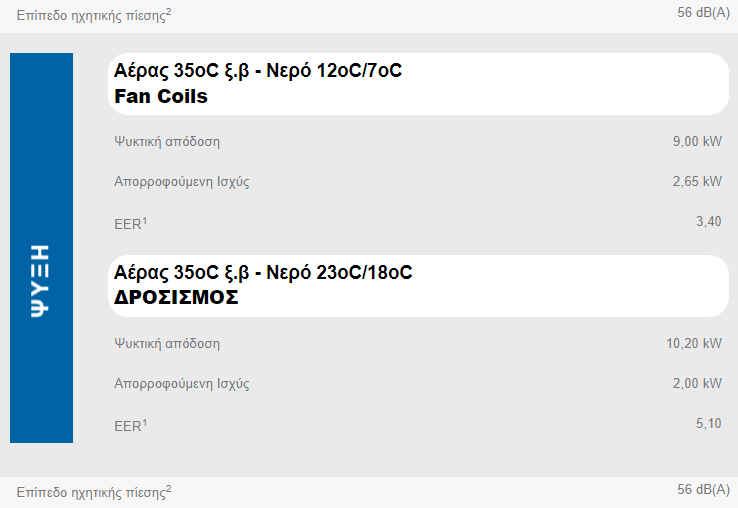738x508 pixels.
Task: Click the 10,20 kW cooling capacity value
Action: 693,344
